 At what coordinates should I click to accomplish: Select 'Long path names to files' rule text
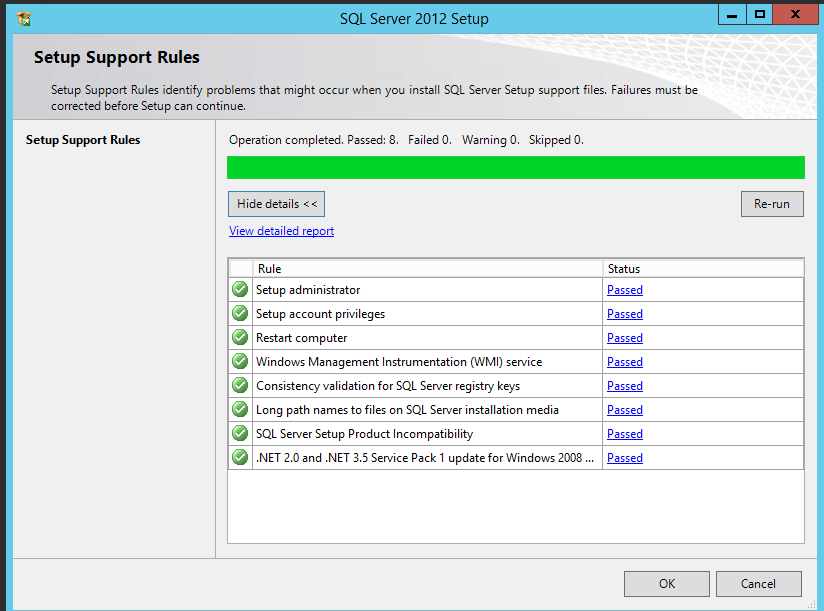pyautogui.click(x=407, y=410)
